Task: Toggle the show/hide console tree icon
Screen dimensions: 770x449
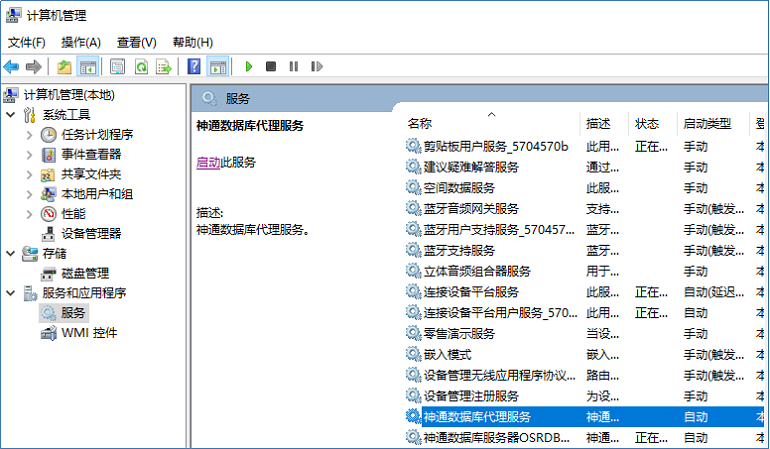Action: point(88,67)
